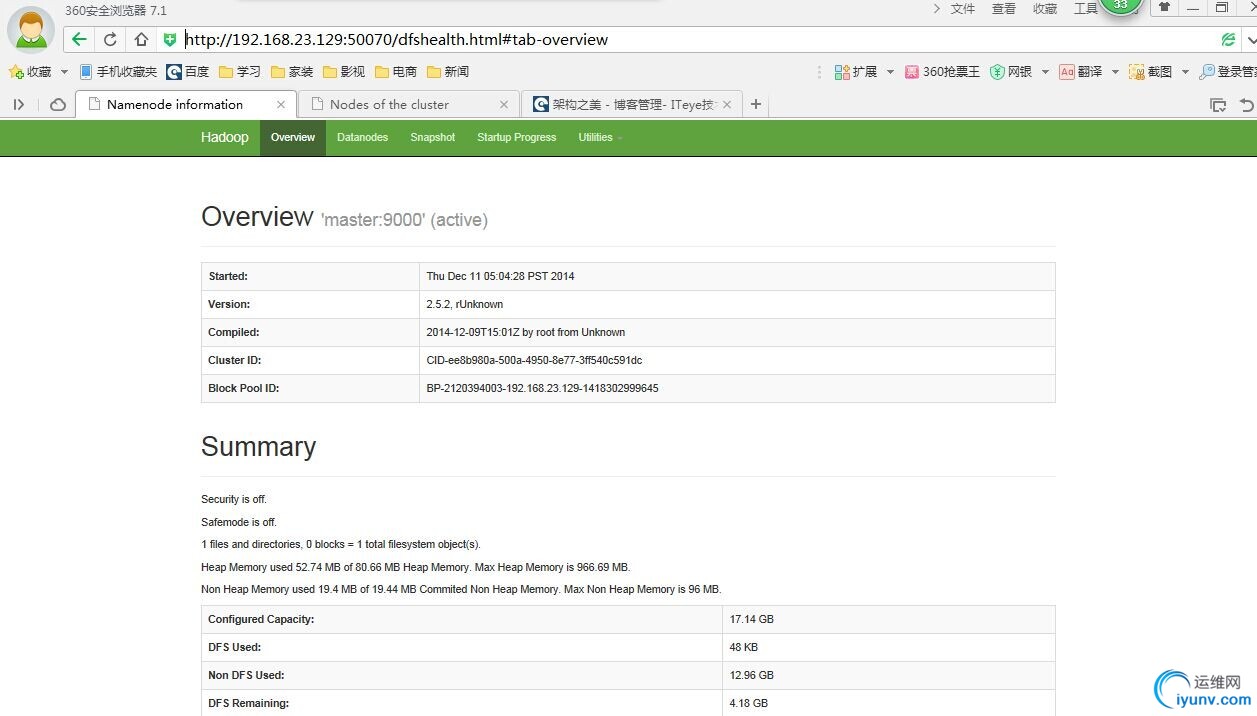
Task: Go back with the green arrow button
Action: [x=79, y=40]
